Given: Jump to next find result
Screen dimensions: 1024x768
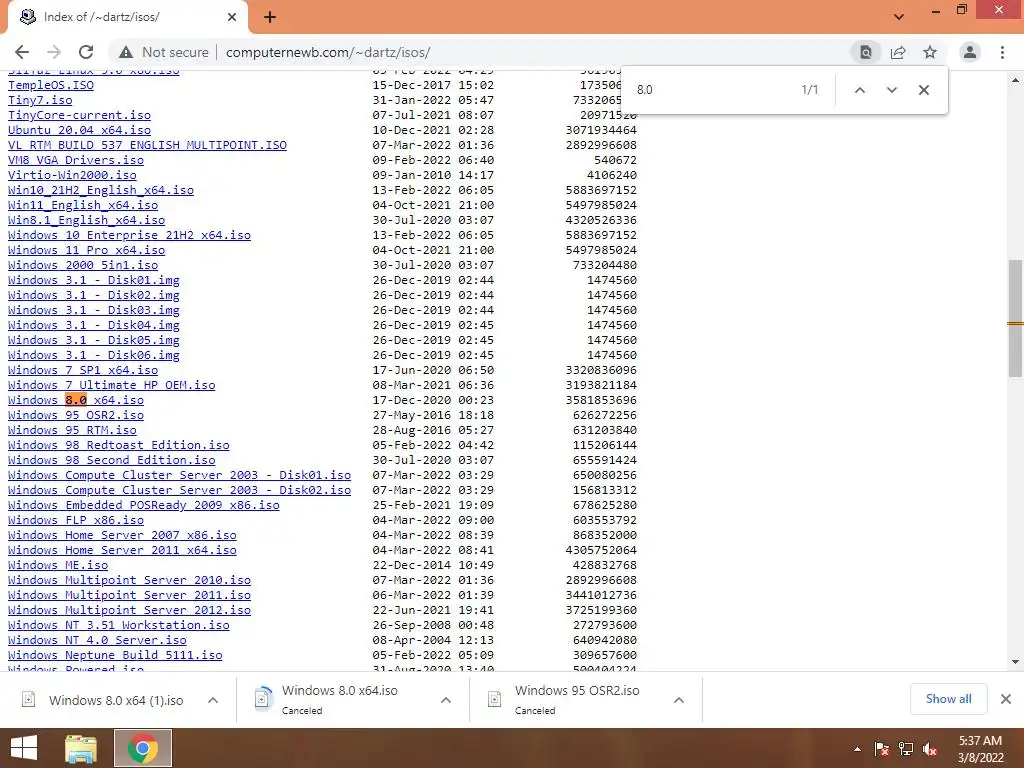Looking at the screenshot, I should [x=891, y=90].
